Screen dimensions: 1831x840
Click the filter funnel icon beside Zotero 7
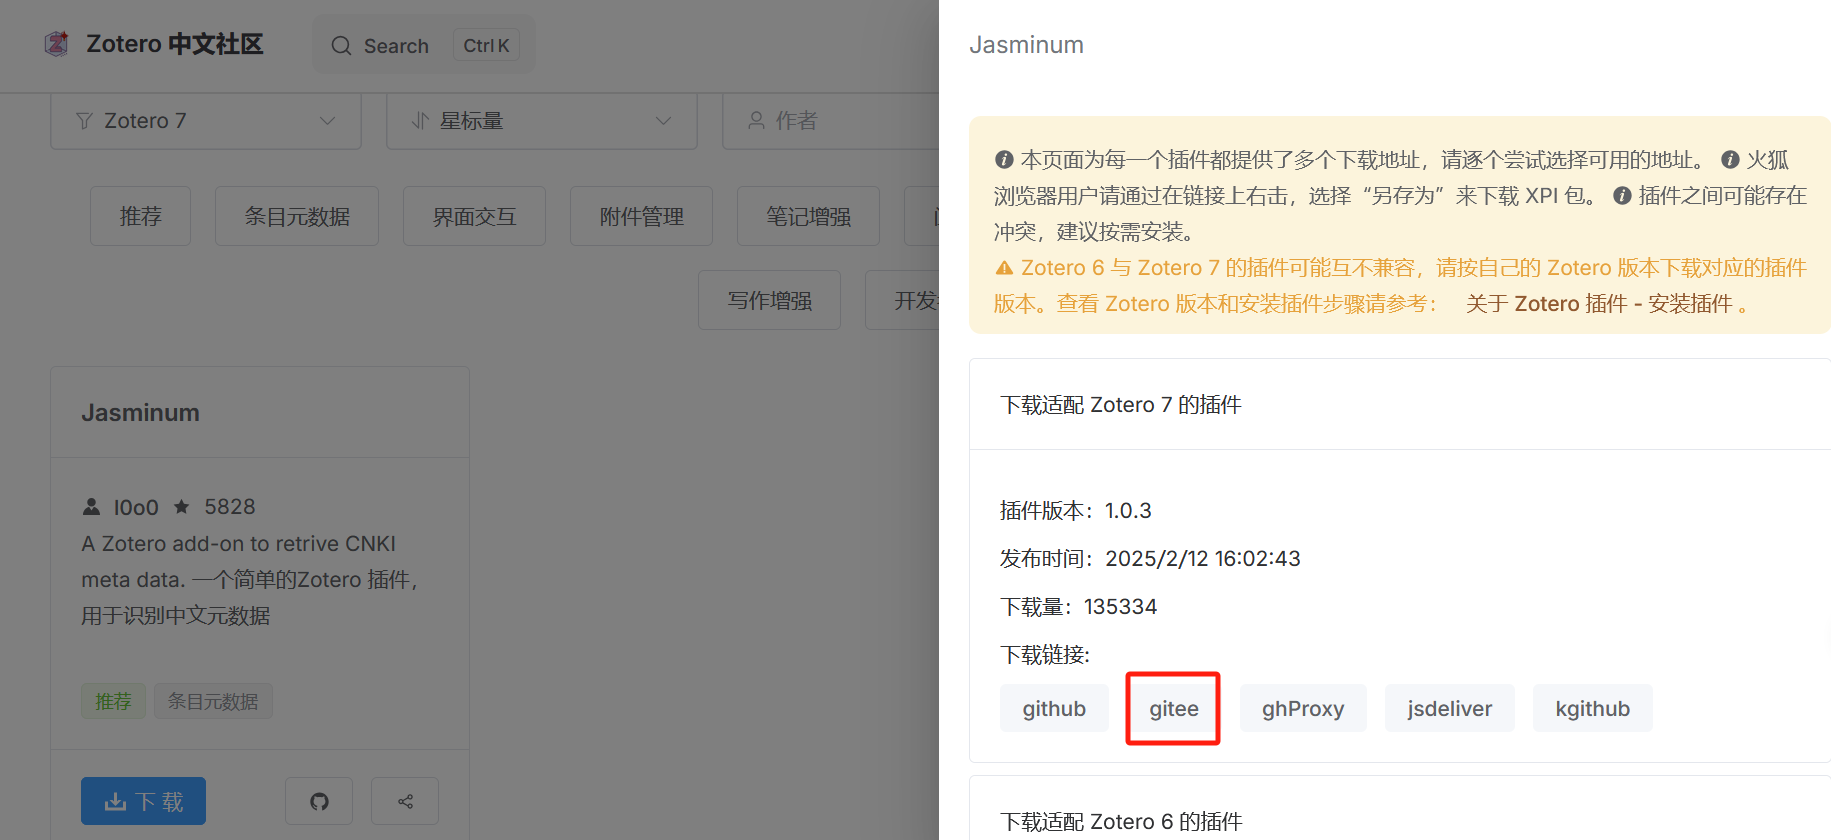tap(85, 121)
